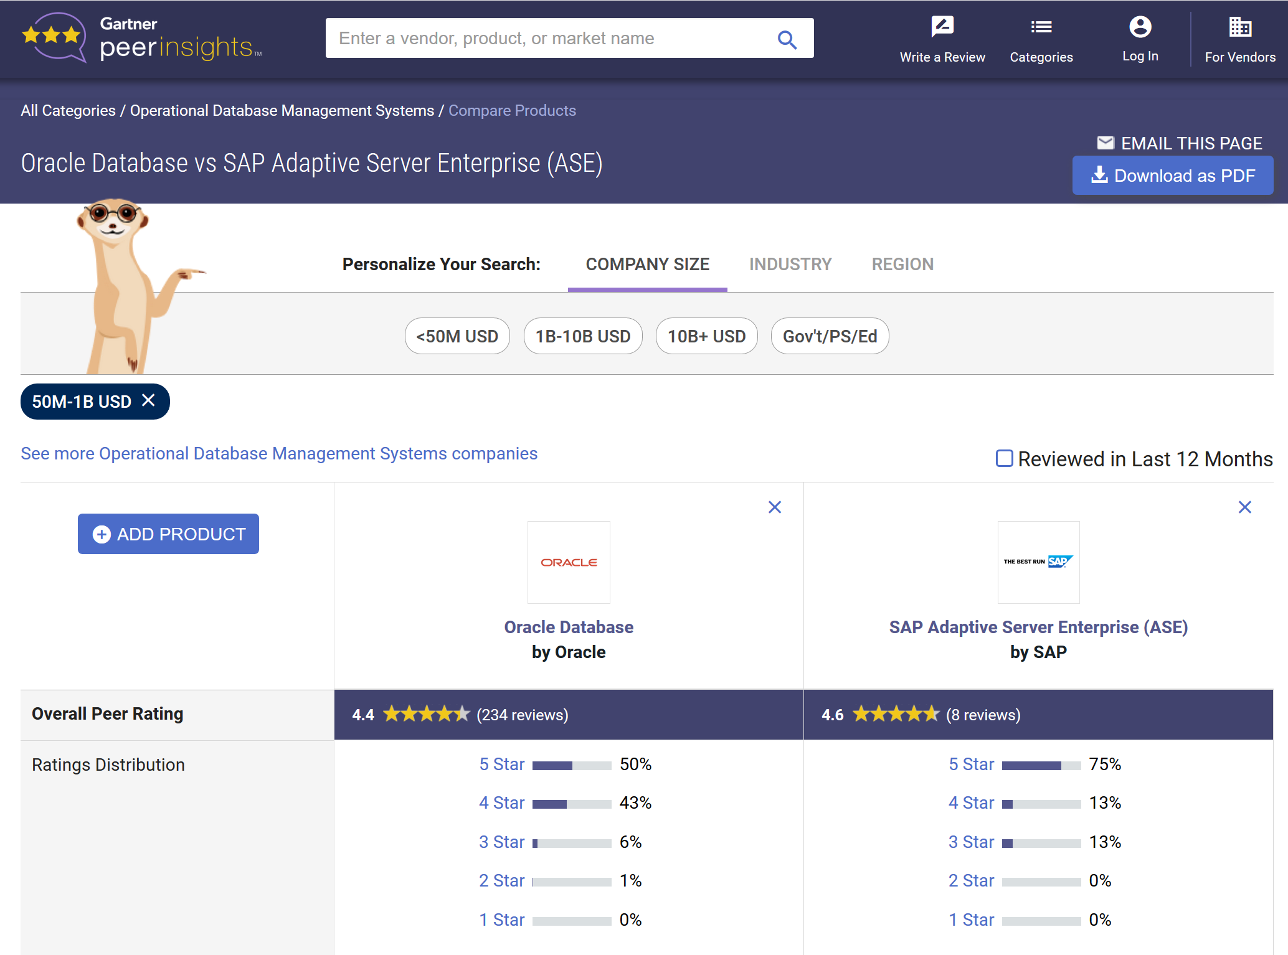Click SAP ASE's 1 Star rating link
This screenshot has height=955, width=1288.
(x=972, y=920)
